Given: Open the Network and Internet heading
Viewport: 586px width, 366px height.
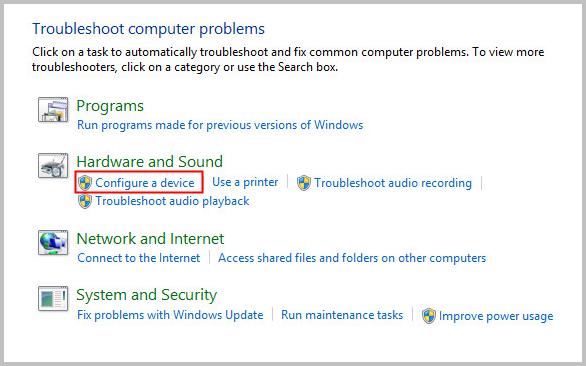Looking at the screenshot, I should (150, 239).
